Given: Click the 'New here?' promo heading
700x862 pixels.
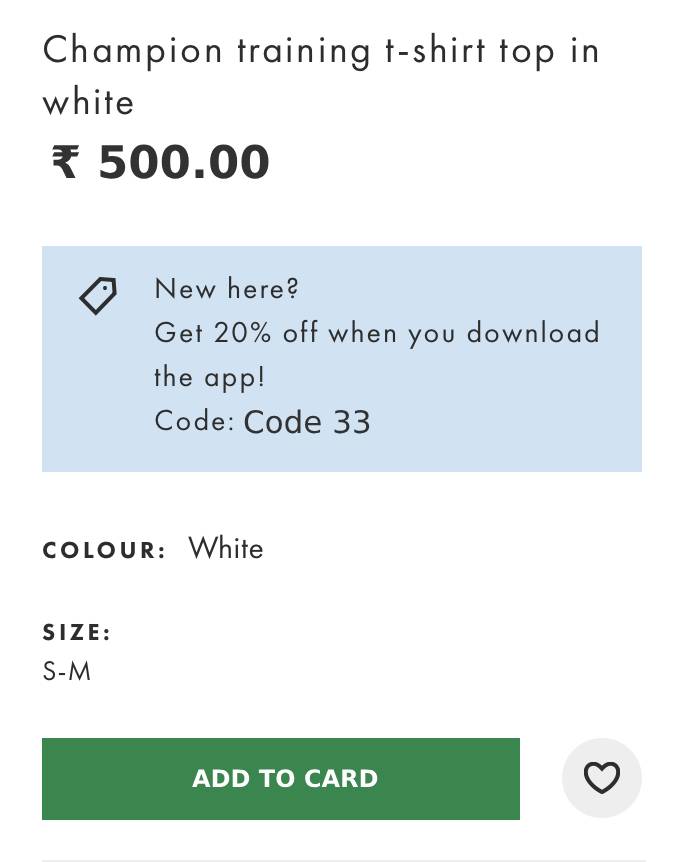Looking at the screenshot, I should (227, 289).
